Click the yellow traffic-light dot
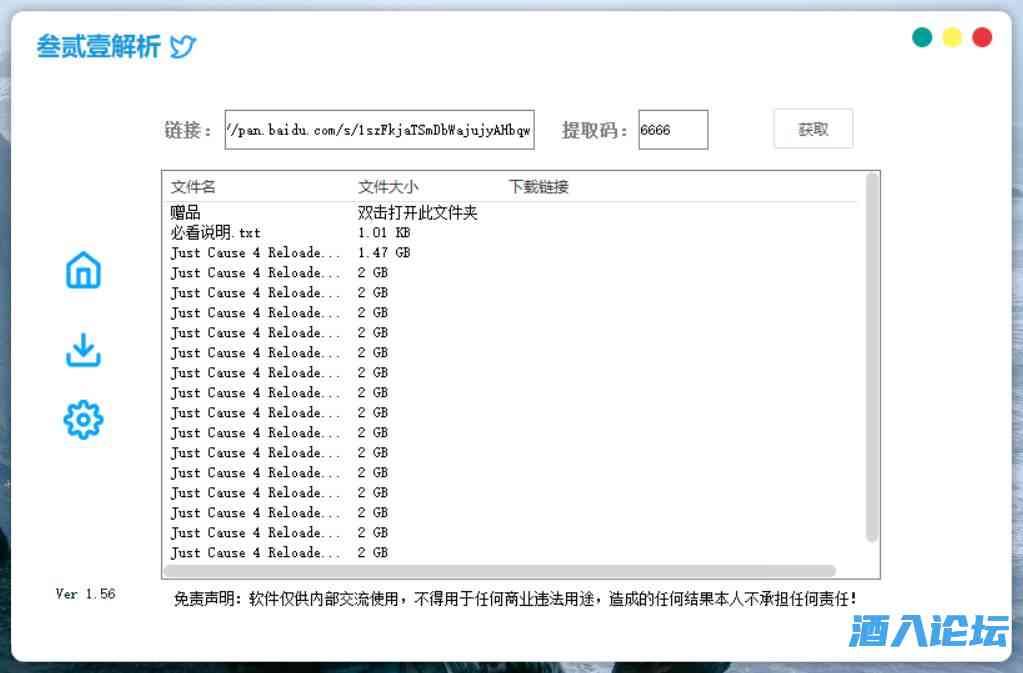This screenshot has width=1023, height=673. pos(951,35)
